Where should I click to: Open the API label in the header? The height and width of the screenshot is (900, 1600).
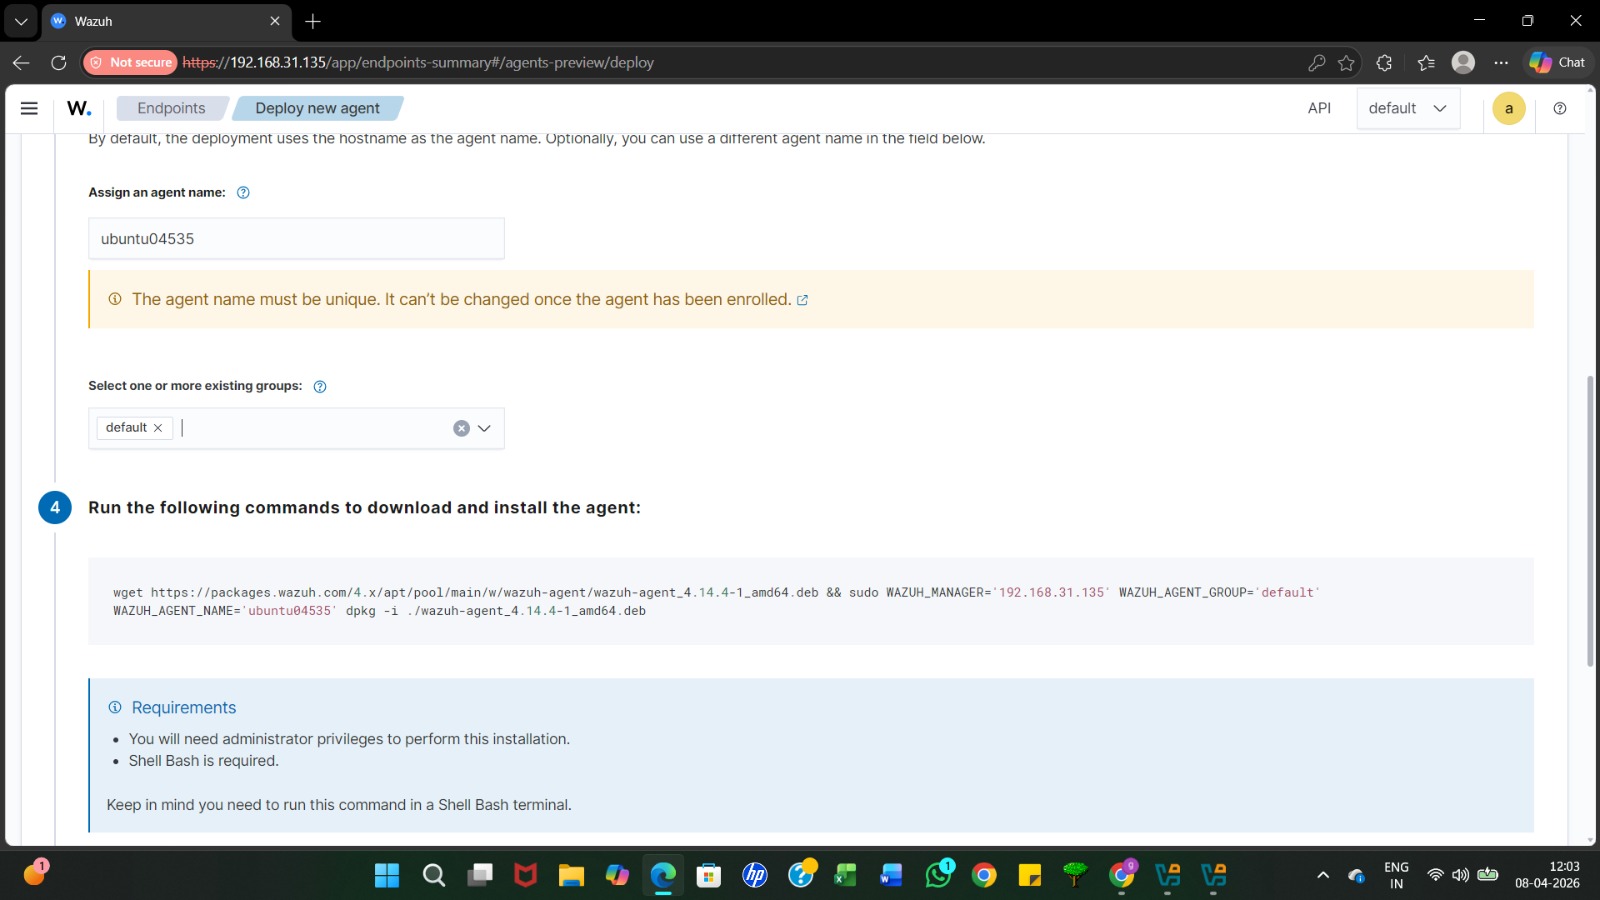1319,108
